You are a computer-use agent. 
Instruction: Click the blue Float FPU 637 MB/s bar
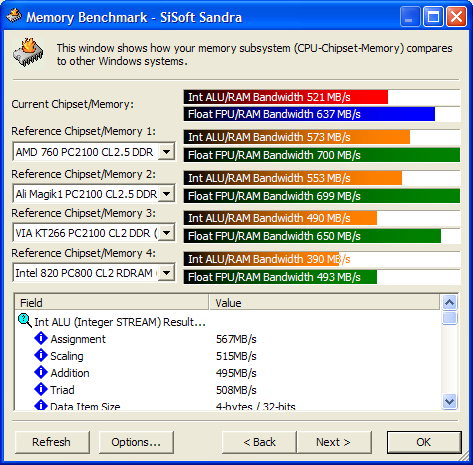(309, 114)
